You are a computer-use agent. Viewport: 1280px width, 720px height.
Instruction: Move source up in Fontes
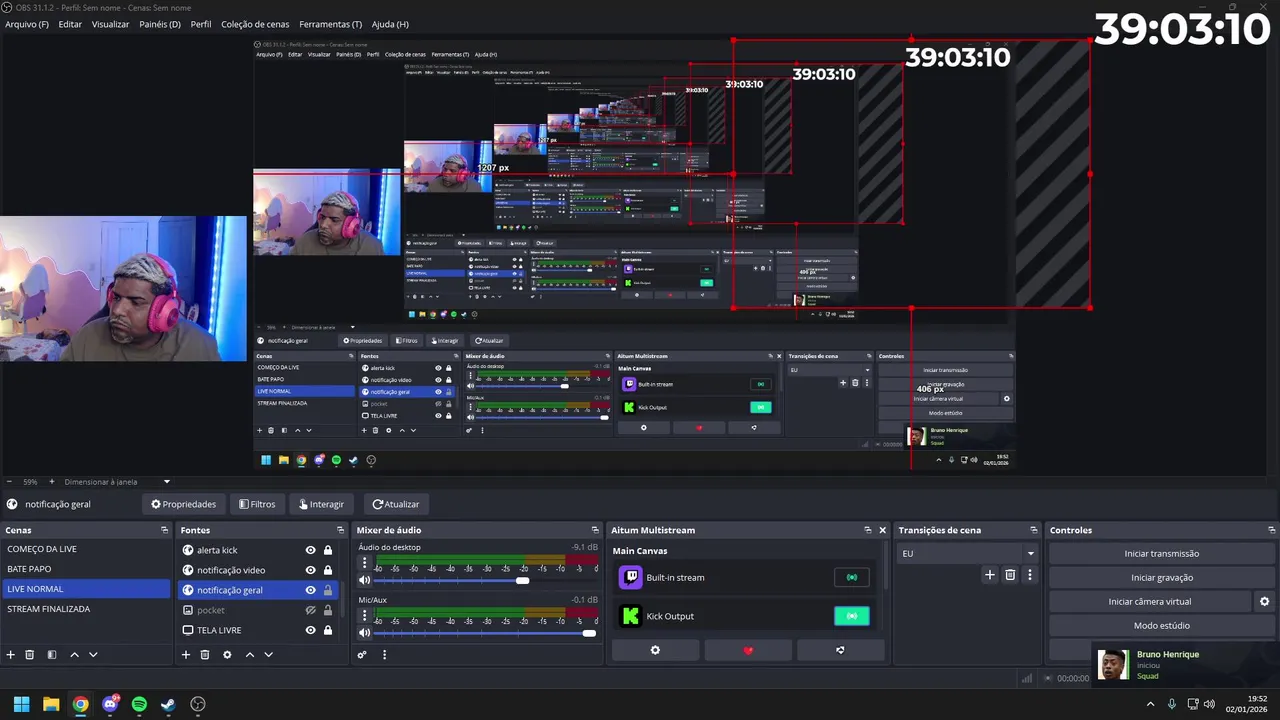[x=249, y=655]
